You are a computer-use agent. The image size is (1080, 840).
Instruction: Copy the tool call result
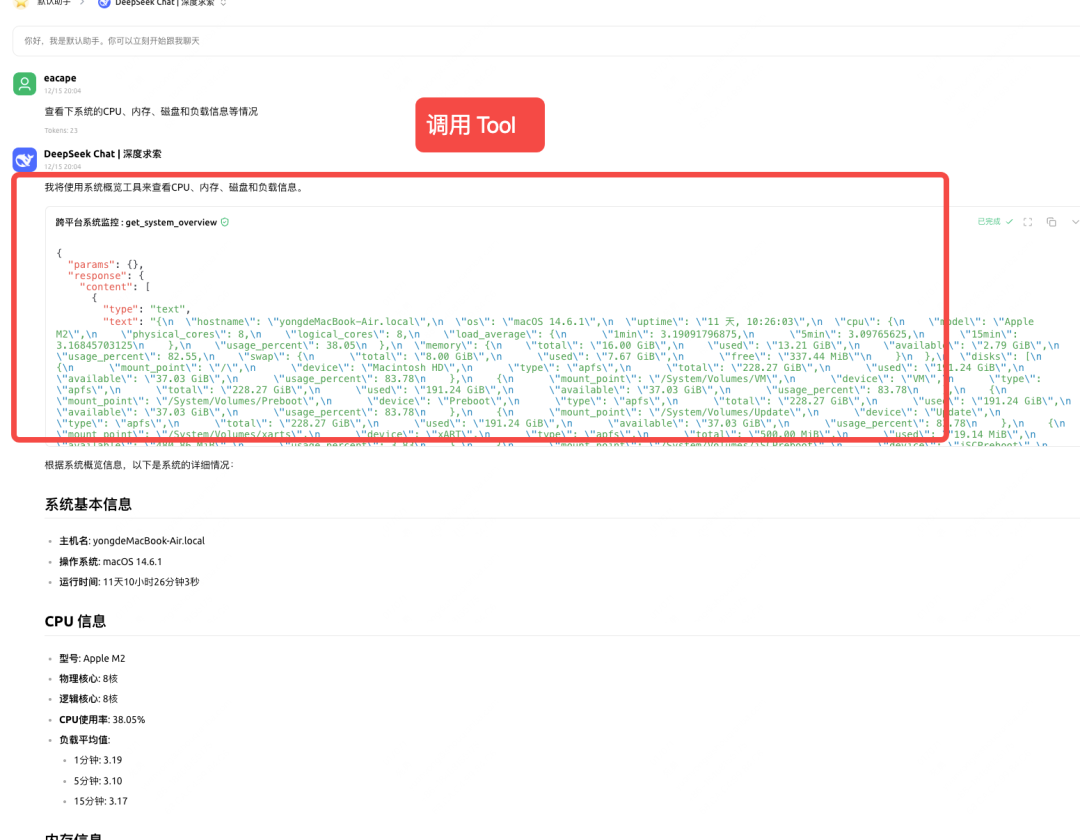tap(1051, 222)
